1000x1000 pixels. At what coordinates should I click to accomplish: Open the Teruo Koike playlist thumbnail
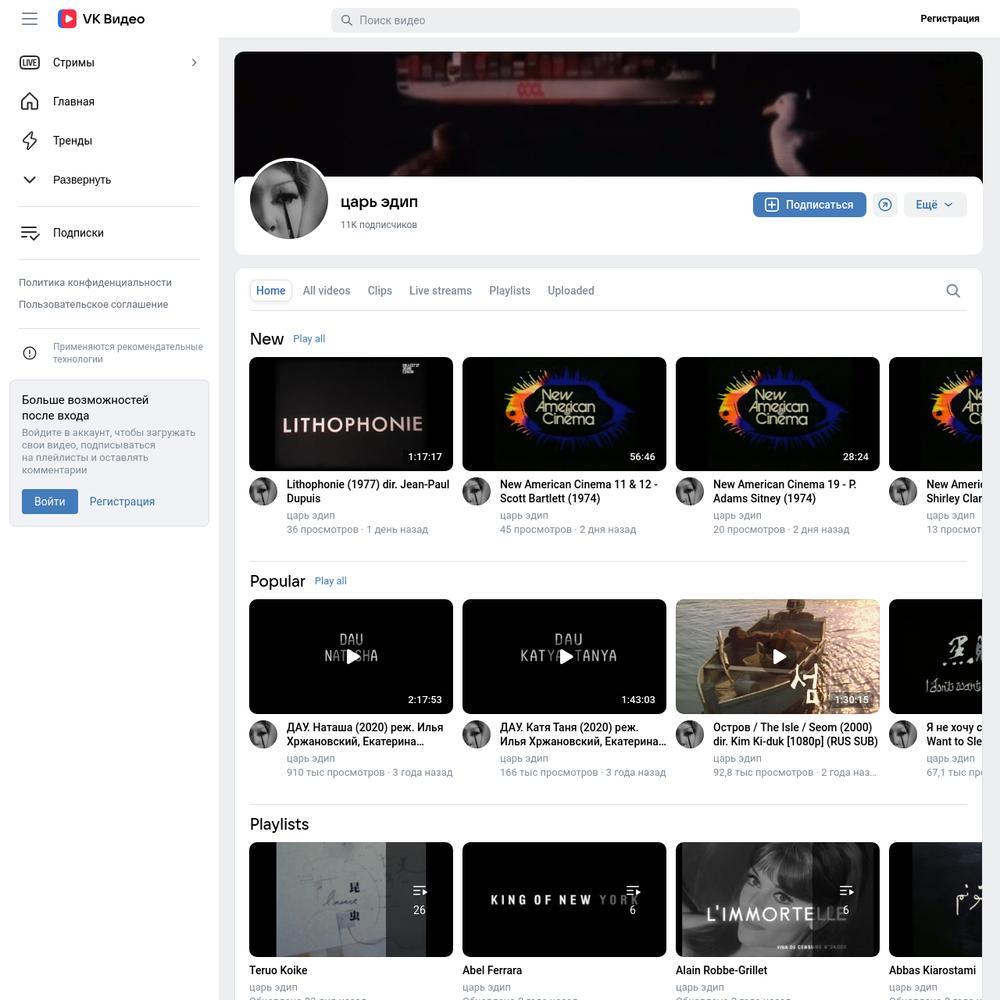pos(351,899)
